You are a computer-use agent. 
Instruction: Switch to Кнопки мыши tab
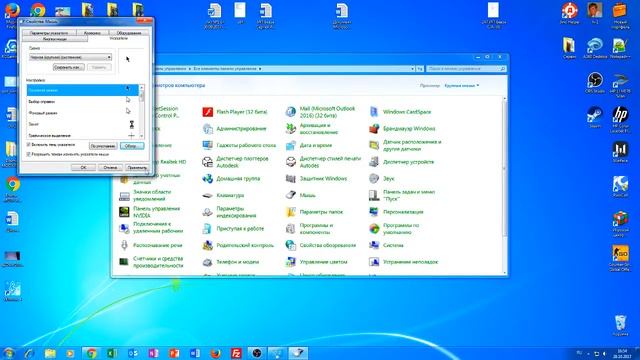[x=55, y=39]
